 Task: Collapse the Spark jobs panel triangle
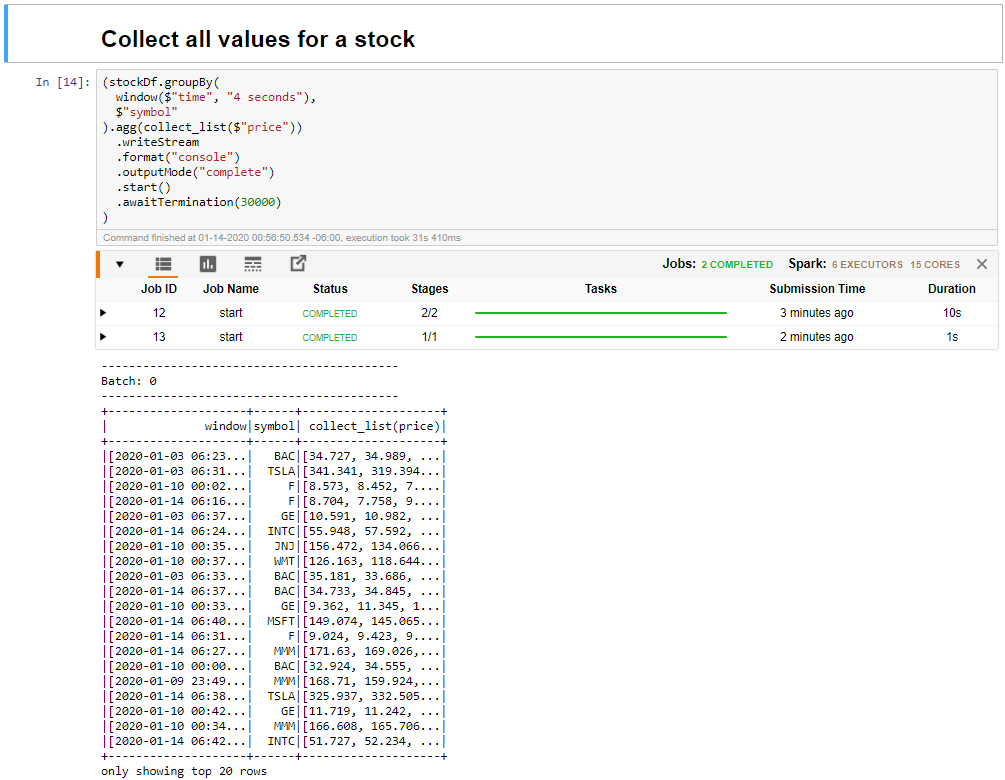pyautogui.click(x=119, y=263)
